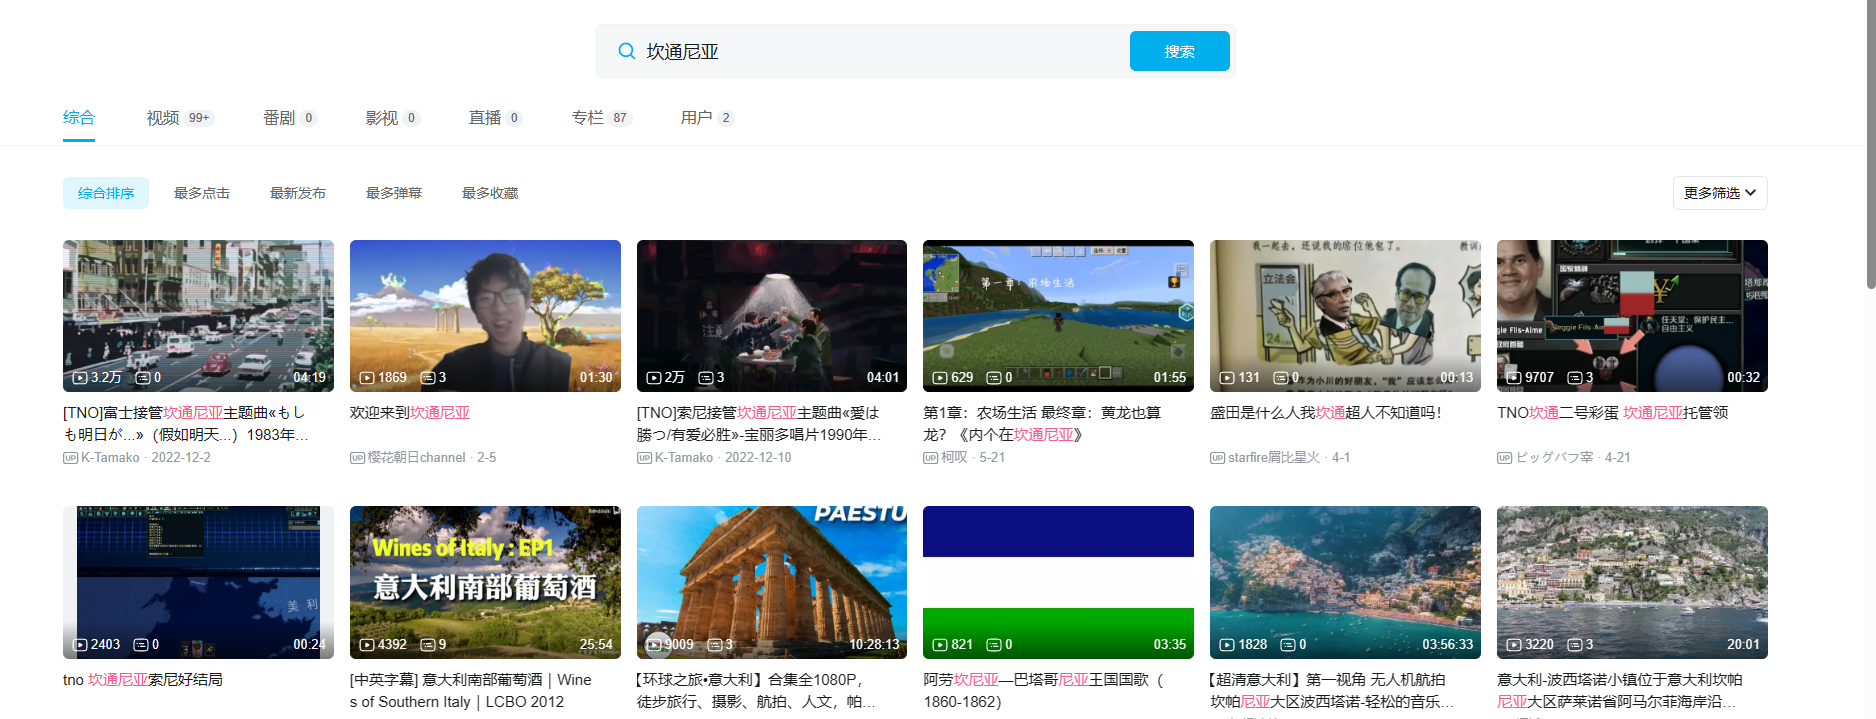Open the PAESTUM temple video thumbnail
This screenshot has height=719, width=1876.
click(772, 582)
